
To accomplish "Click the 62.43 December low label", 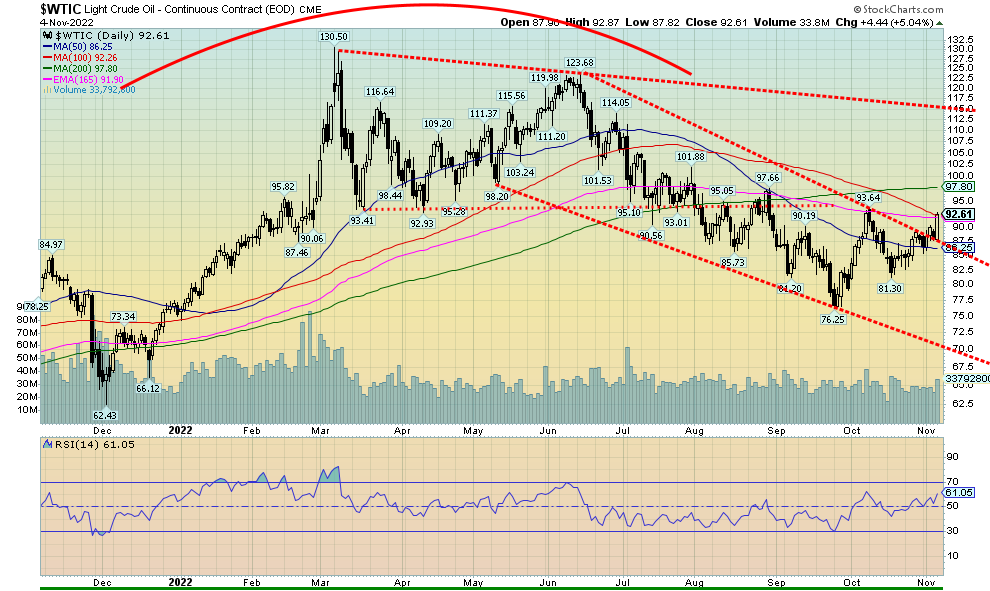I will 107,416.
